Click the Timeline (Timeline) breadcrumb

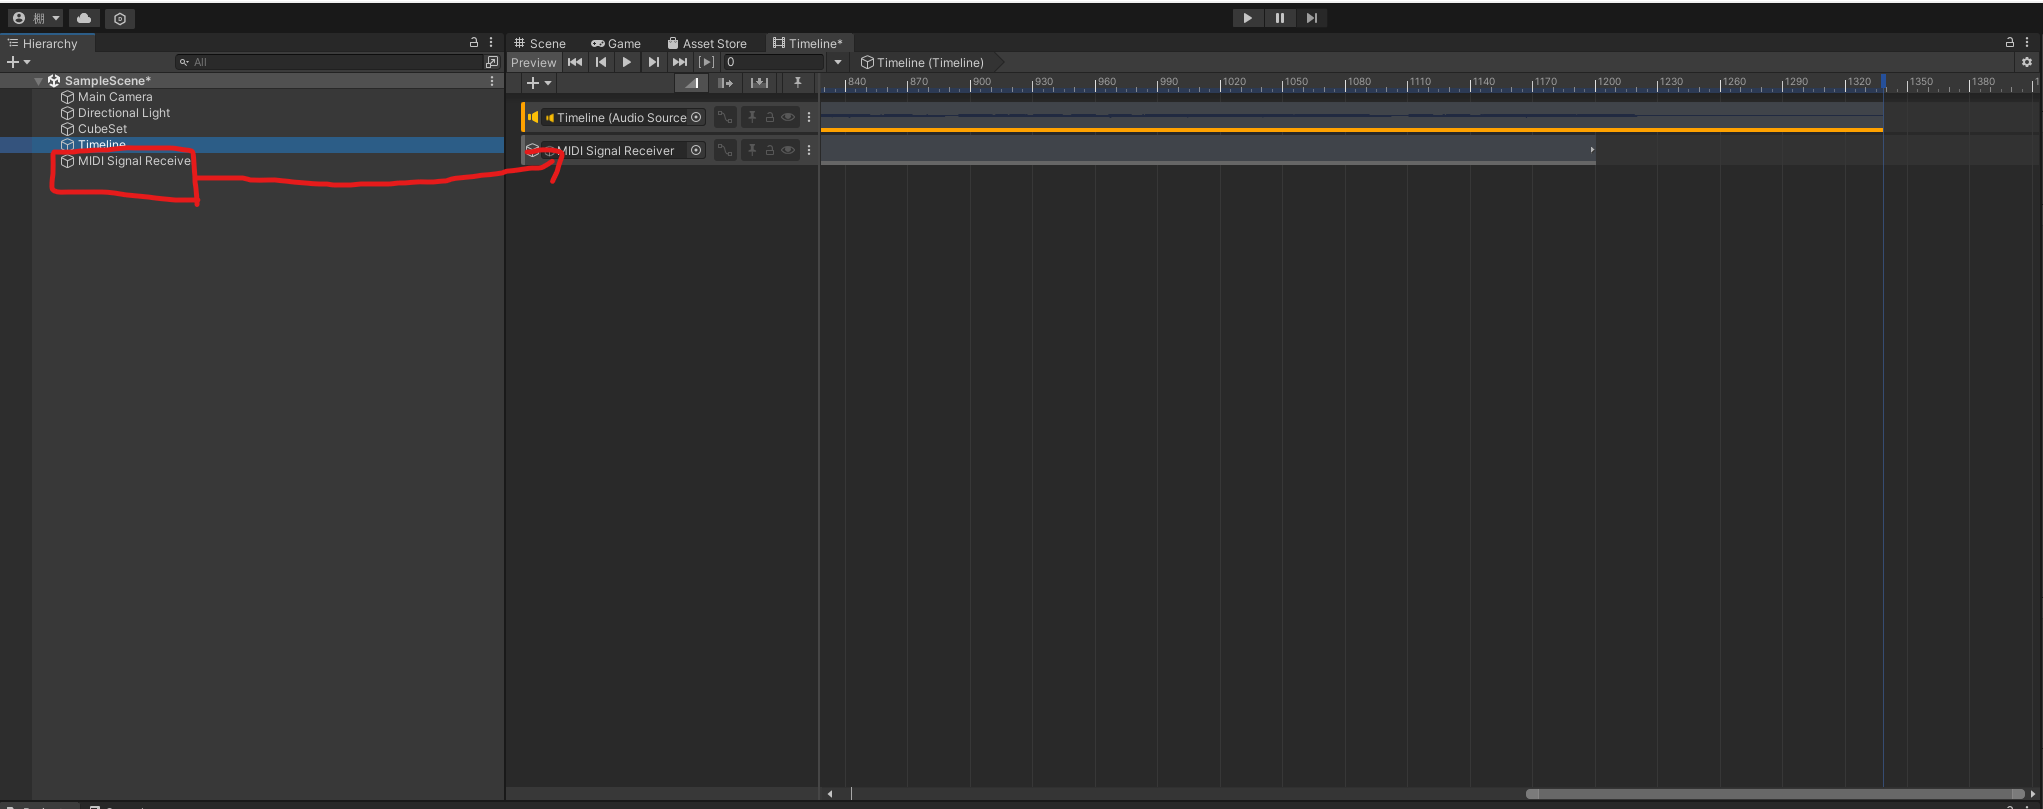[922, 62]
